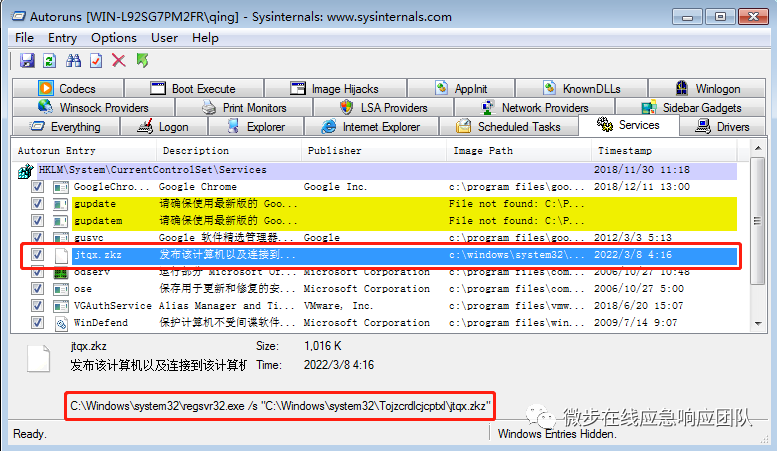Image resolution: width=777 pixels, height=451 pixels.
Task: Select the Services tab
Action: [628, 125]
